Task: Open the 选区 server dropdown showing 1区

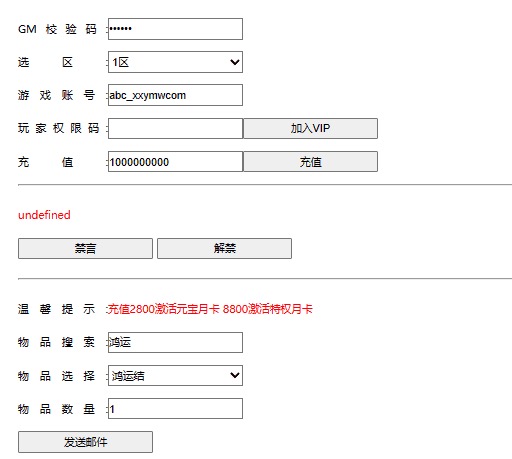Action: pos(175,62)
